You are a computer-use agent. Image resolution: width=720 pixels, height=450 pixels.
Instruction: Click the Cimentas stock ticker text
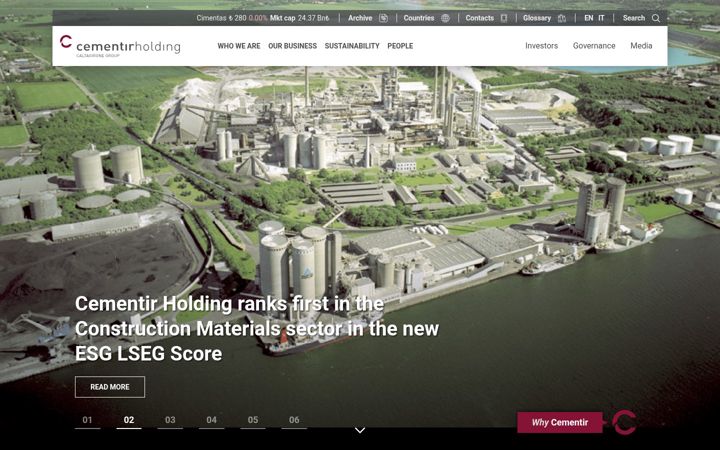pyautogui.click(x=232, y=18)
